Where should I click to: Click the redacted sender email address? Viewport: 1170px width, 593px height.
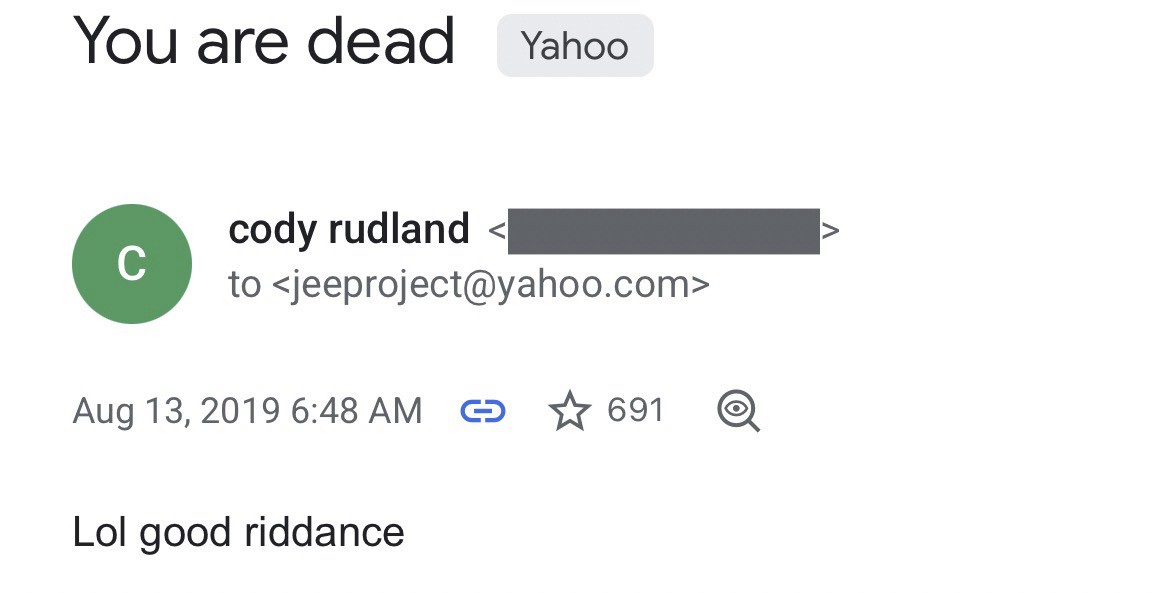pyautogui.click(x=663, y=231)
